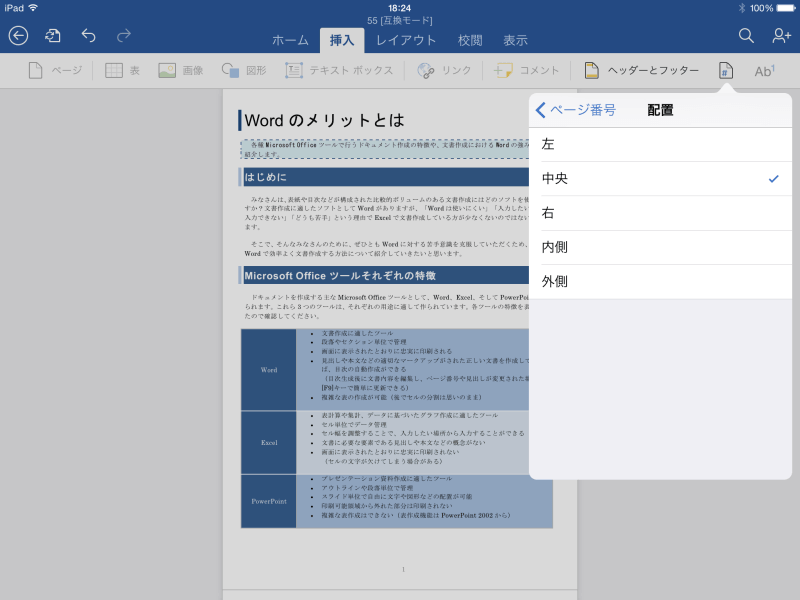Open header and footer (ヘッダーとフッター)
This screenshot has height=600, width=800.
click(x=641, y=70)
